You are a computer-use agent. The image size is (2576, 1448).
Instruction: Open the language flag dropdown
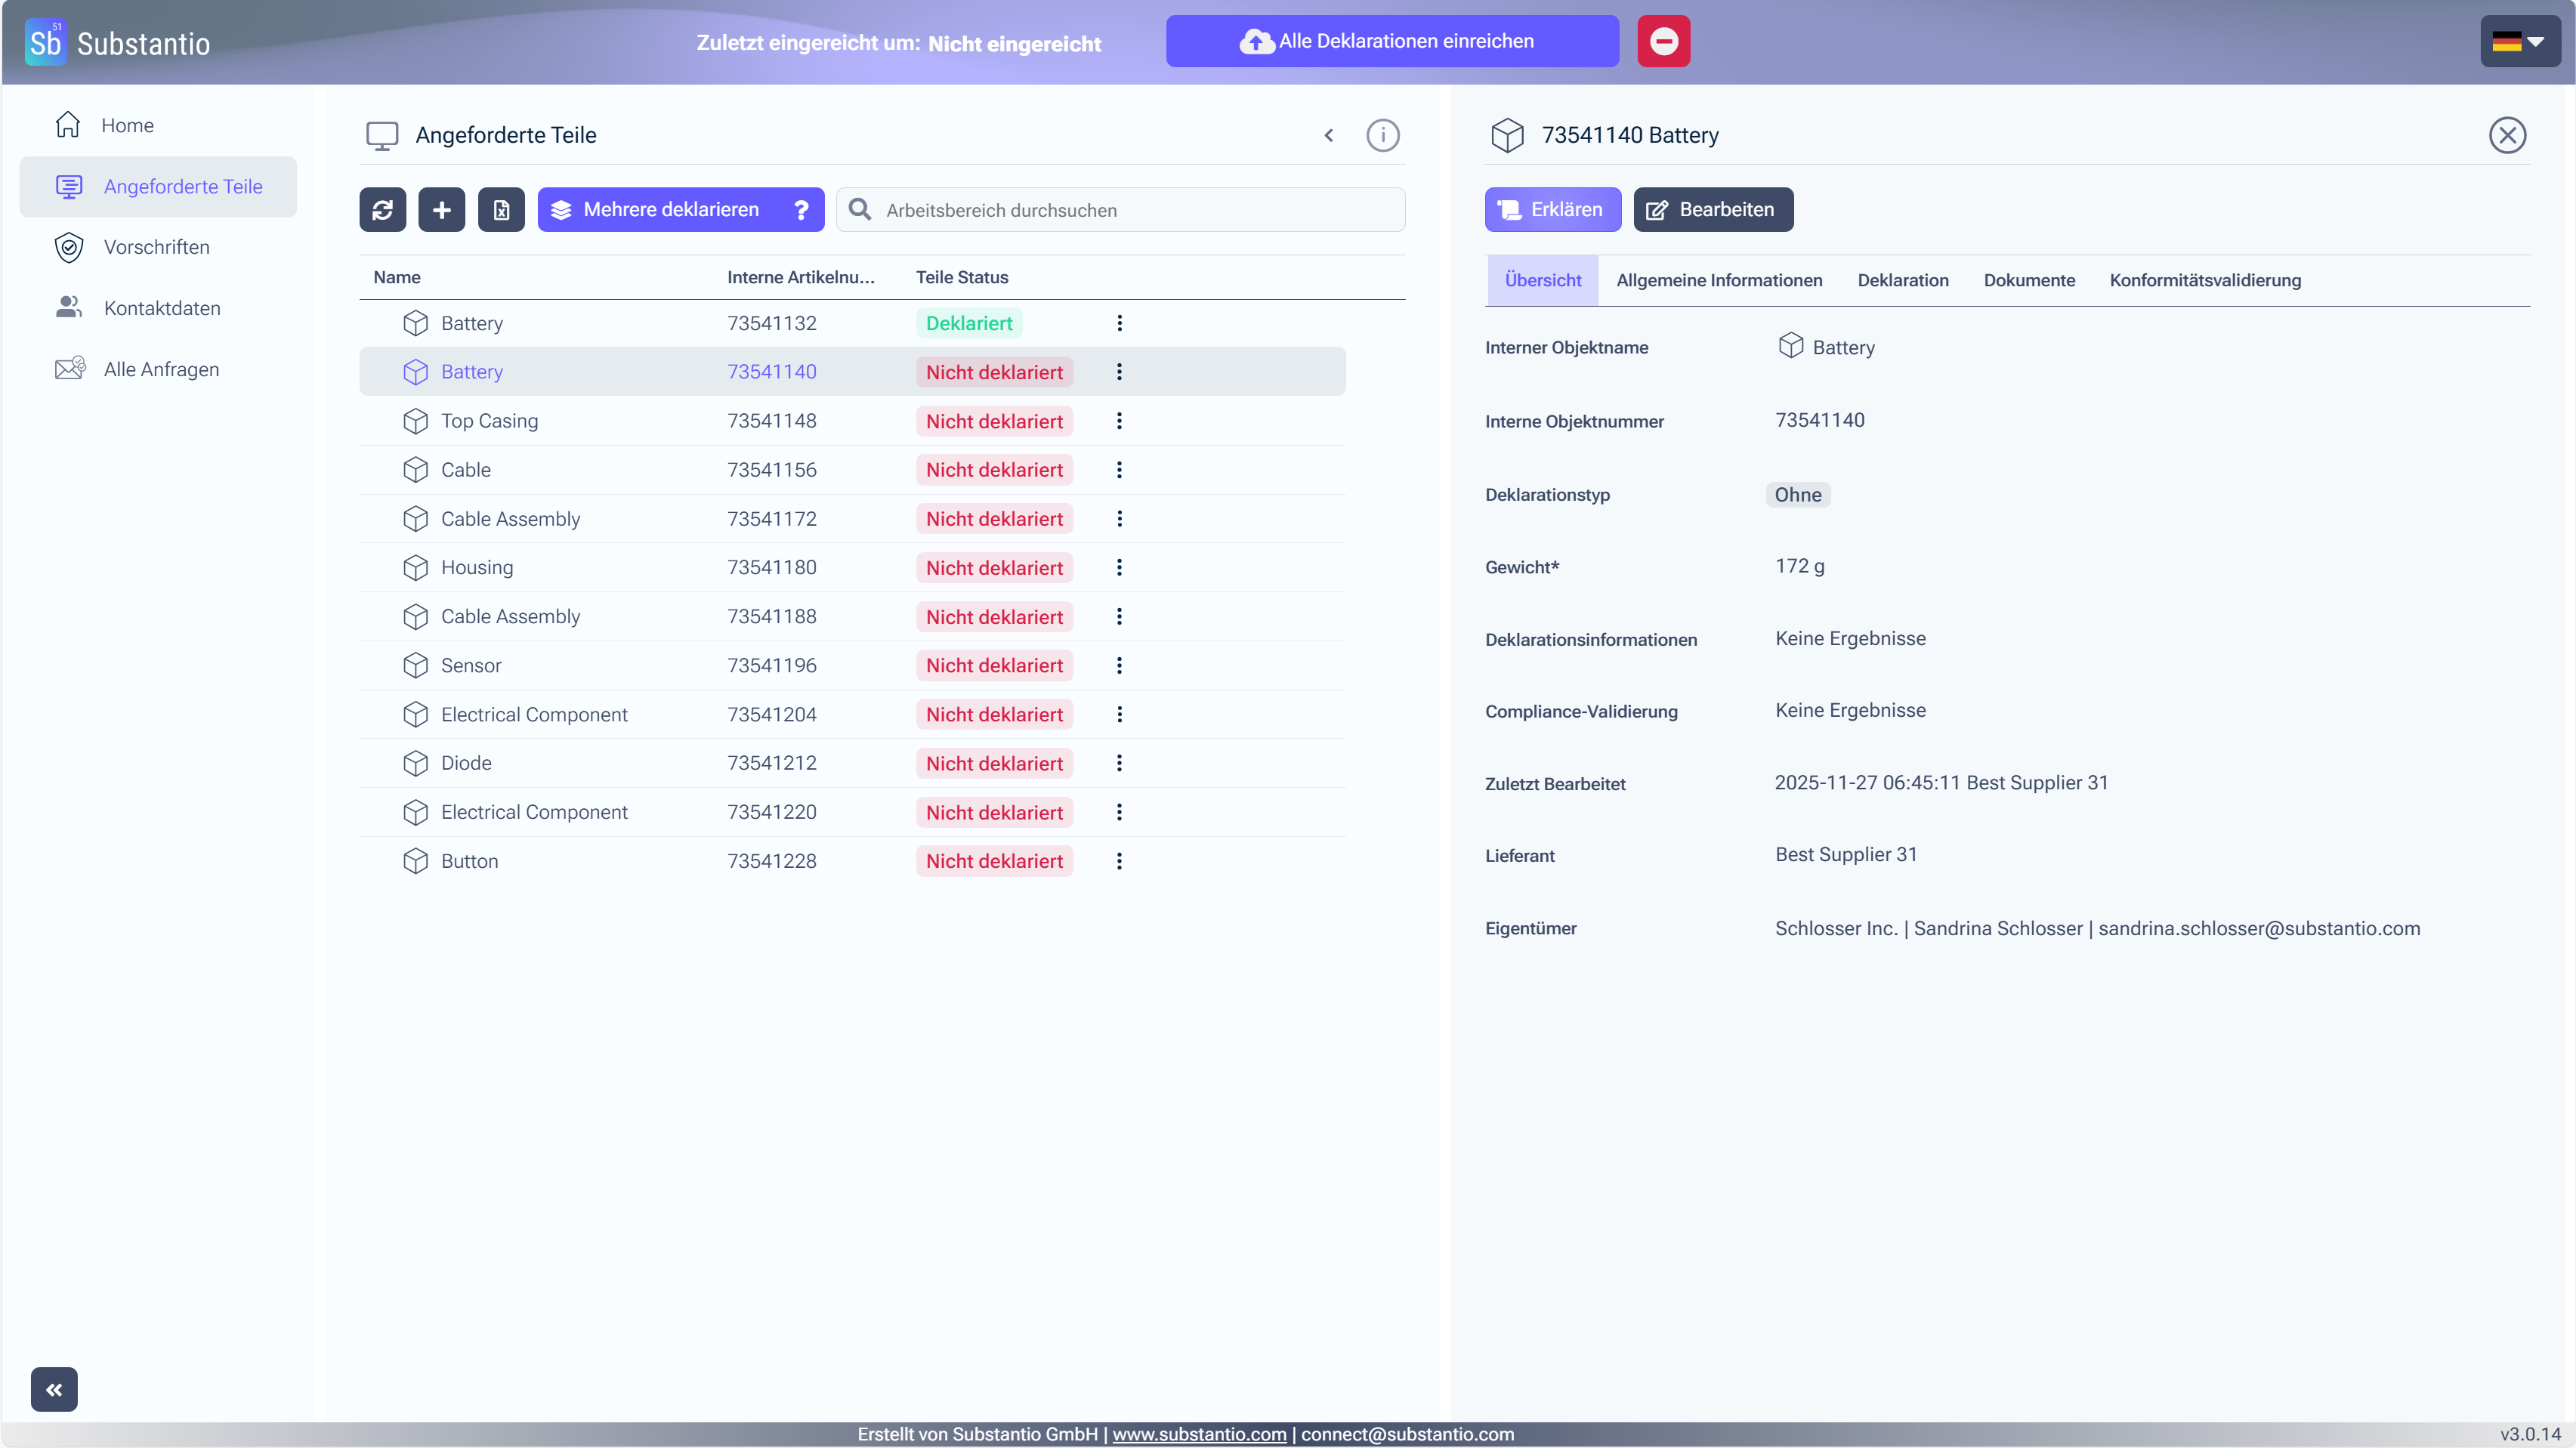pos(2519,41)
